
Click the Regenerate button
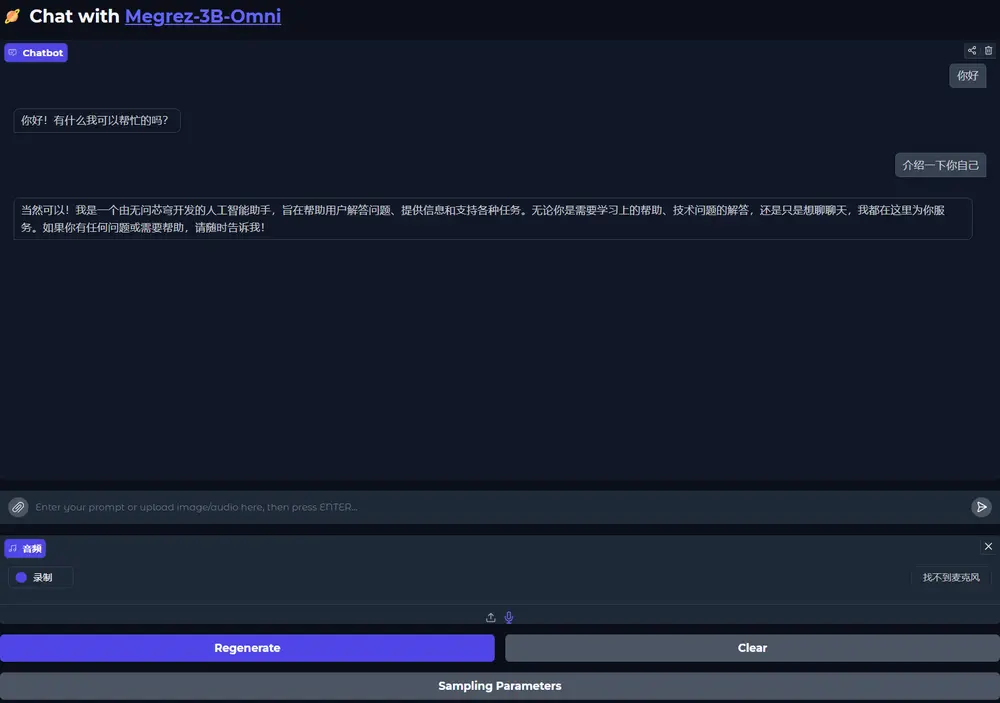pos(247,648)
